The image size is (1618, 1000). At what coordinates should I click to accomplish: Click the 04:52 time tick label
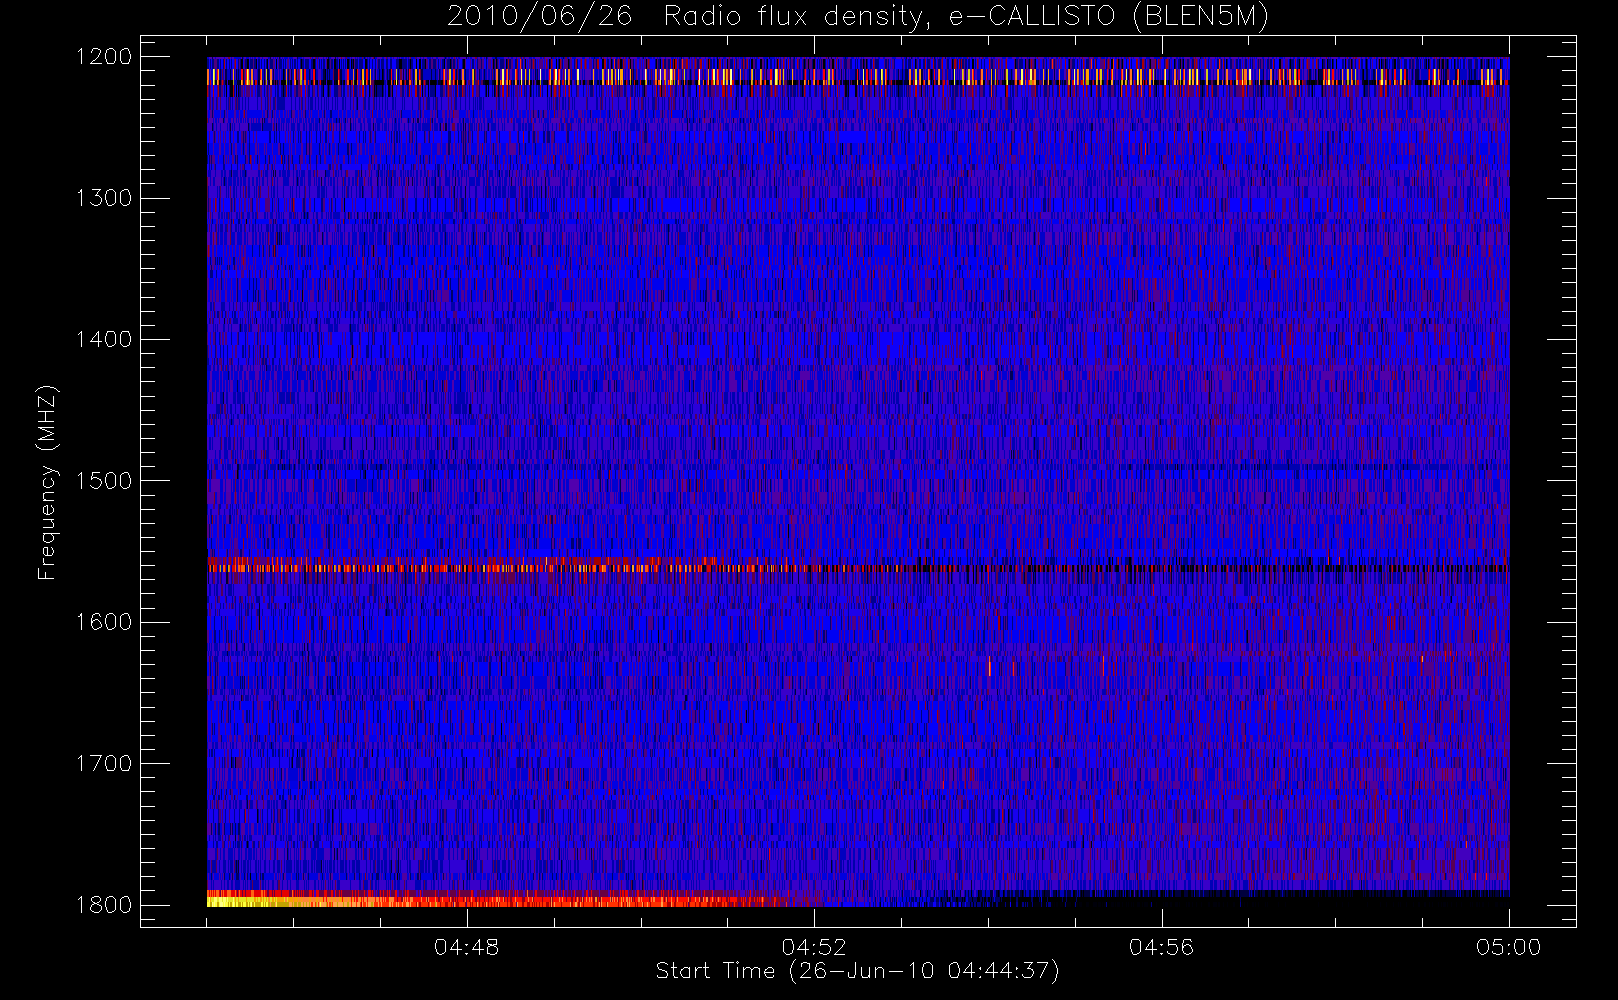click(814, 947)
